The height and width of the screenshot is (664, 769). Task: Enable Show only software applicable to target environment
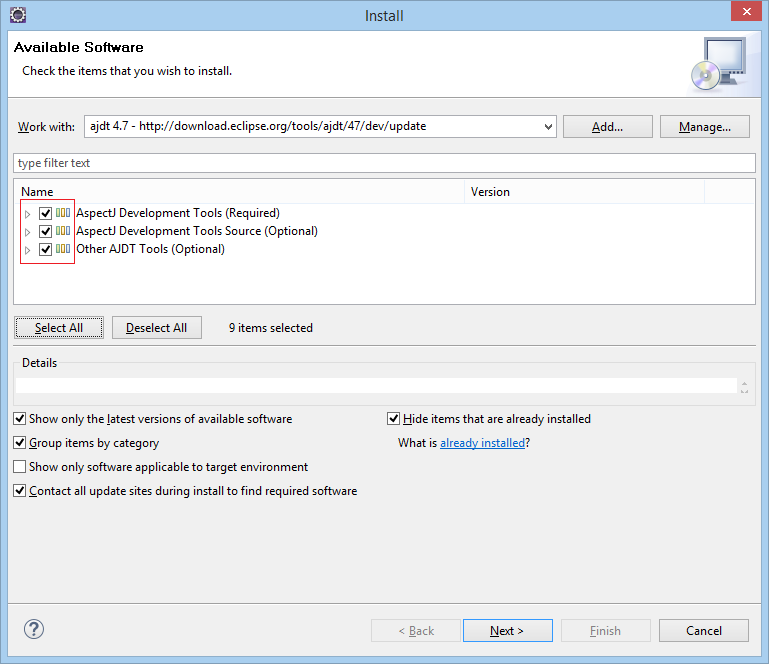point(20,467)
